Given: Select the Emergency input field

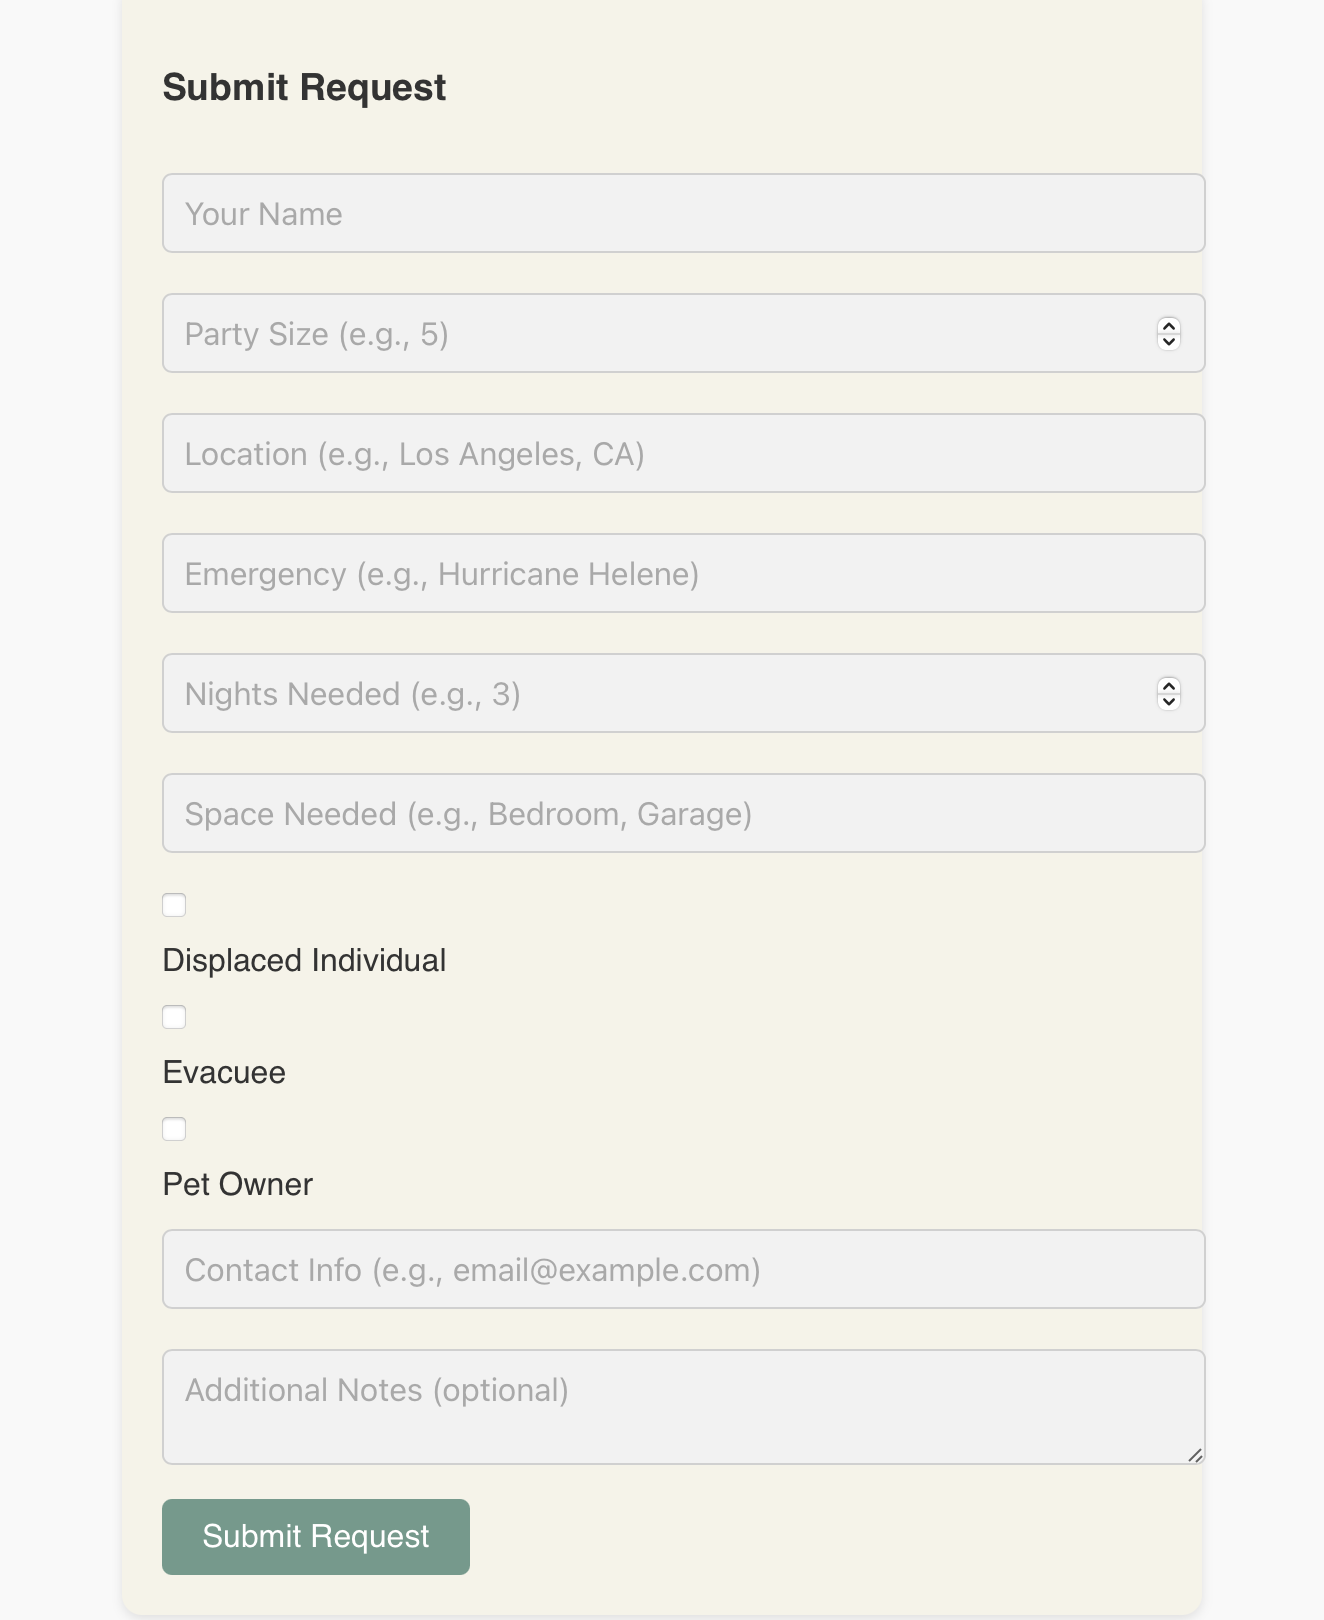Looking at the screenshot, I should [x=683, y=573].
